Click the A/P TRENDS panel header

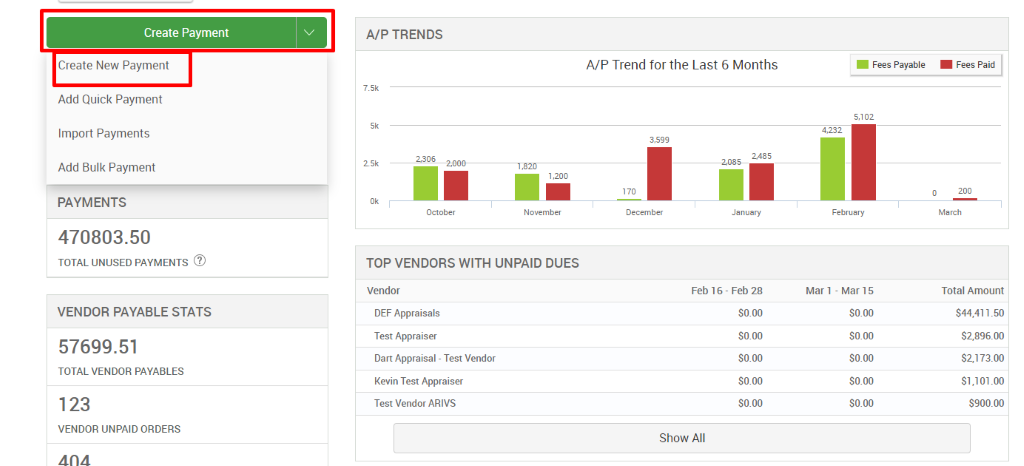[682, 35]
